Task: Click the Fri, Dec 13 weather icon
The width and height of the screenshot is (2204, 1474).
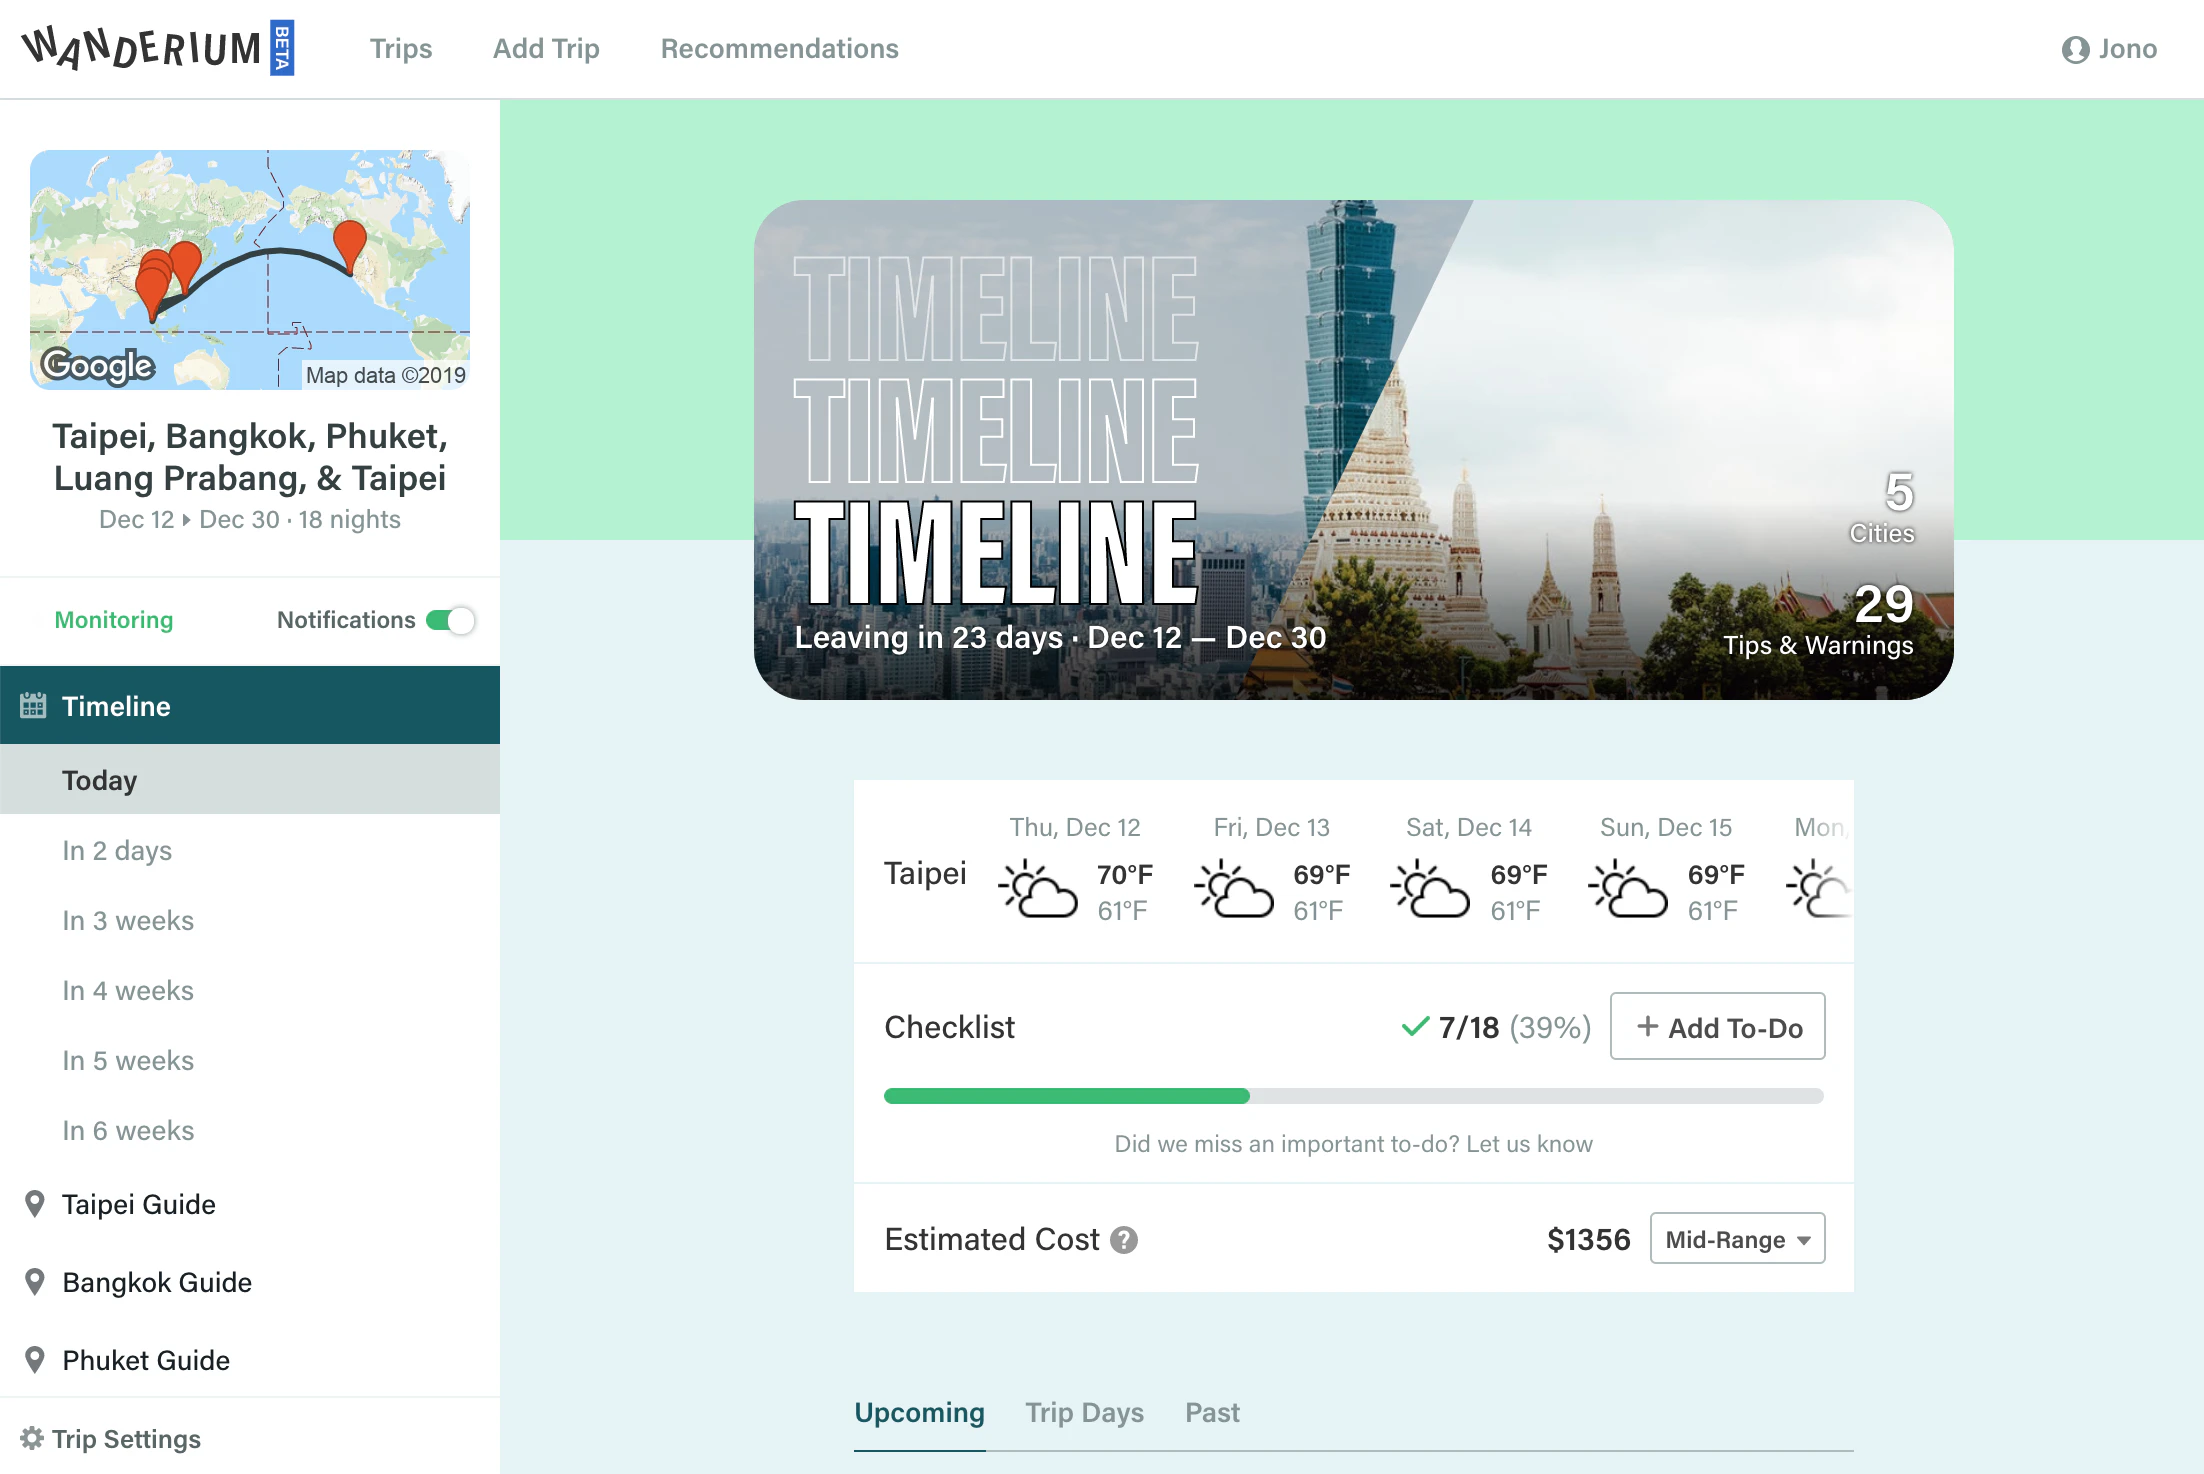Action: coord(1235,888)
